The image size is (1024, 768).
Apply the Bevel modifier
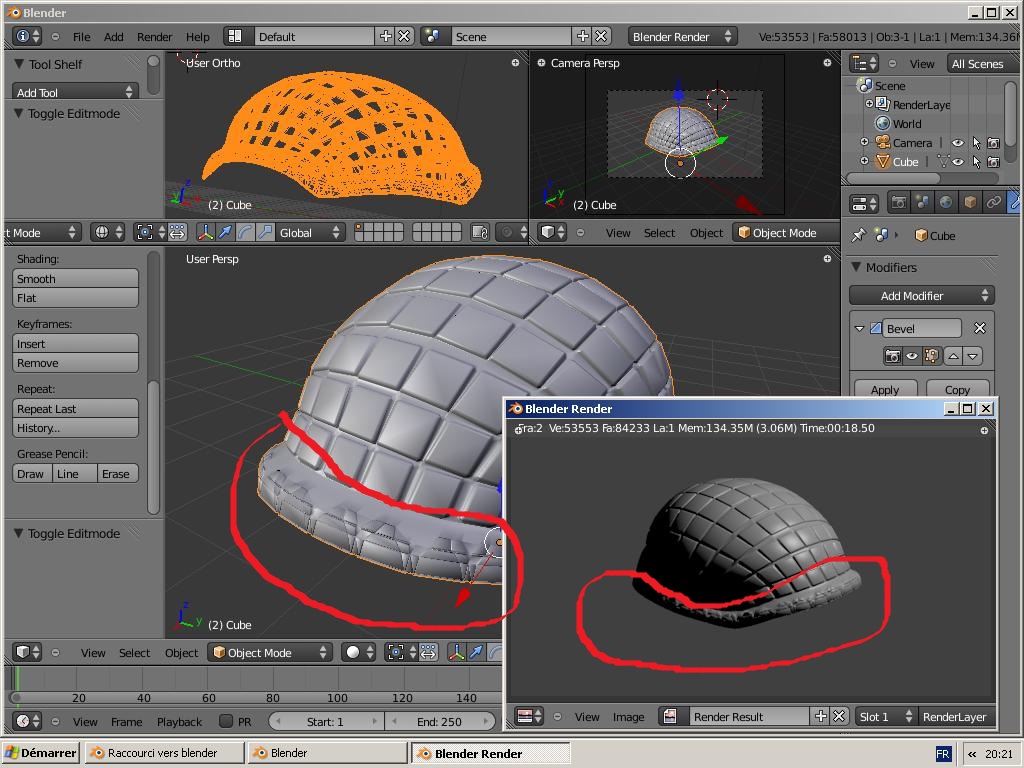[x=885, y=389]
